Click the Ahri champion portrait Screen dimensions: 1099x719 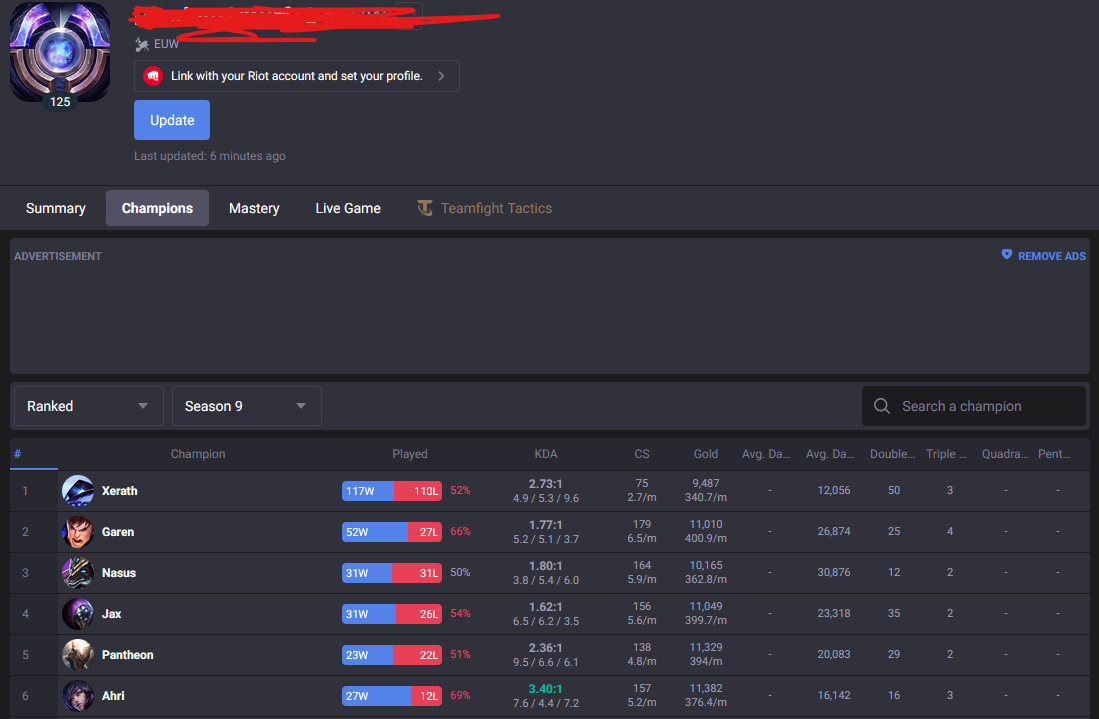[78, 696]
